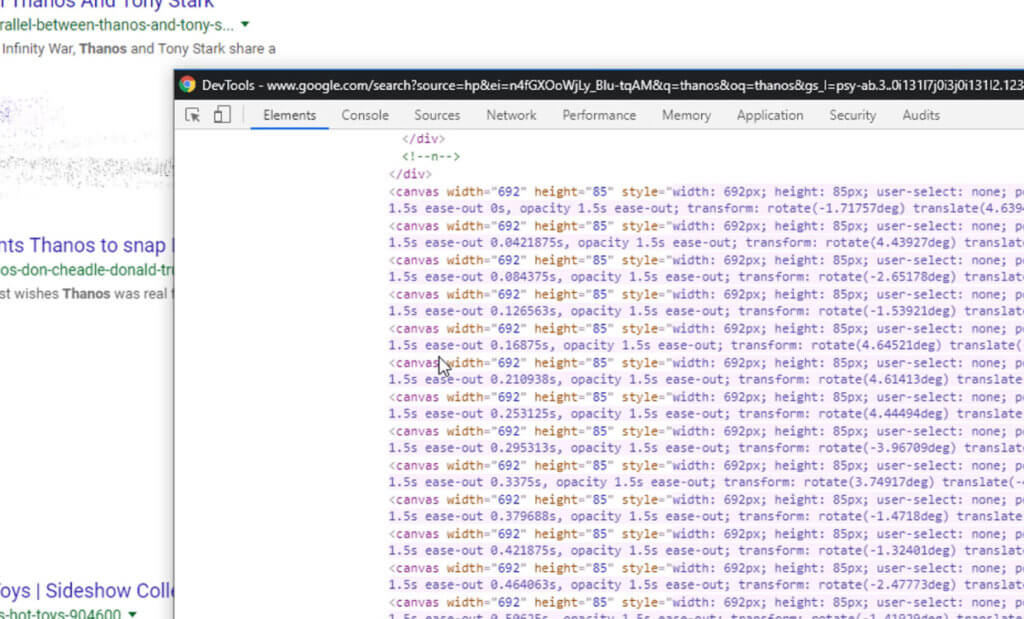Show the Security tab
The image size is (1024, 619).
point(853,115)
